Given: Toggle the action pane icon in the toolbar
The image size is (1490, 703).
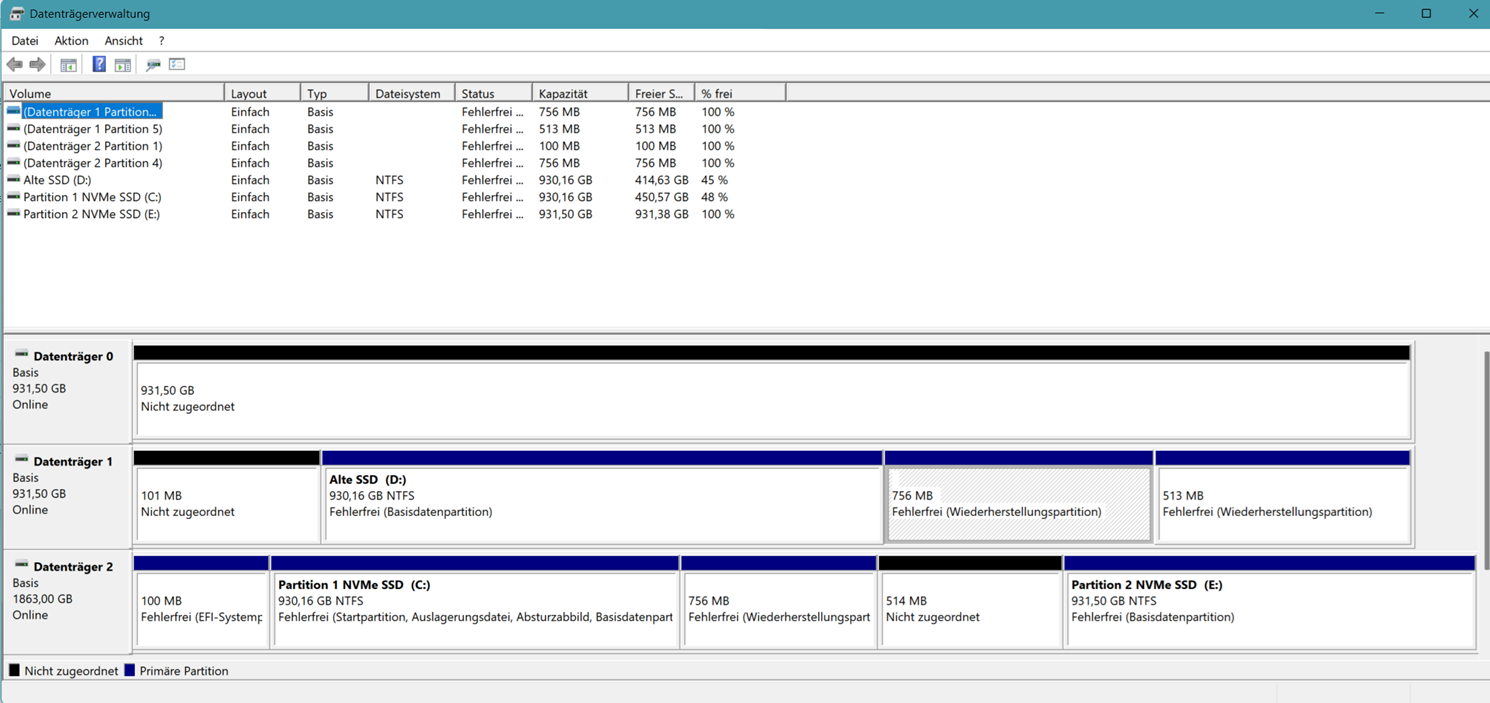Looking at the screenshot, I should [x=122, y=64].
